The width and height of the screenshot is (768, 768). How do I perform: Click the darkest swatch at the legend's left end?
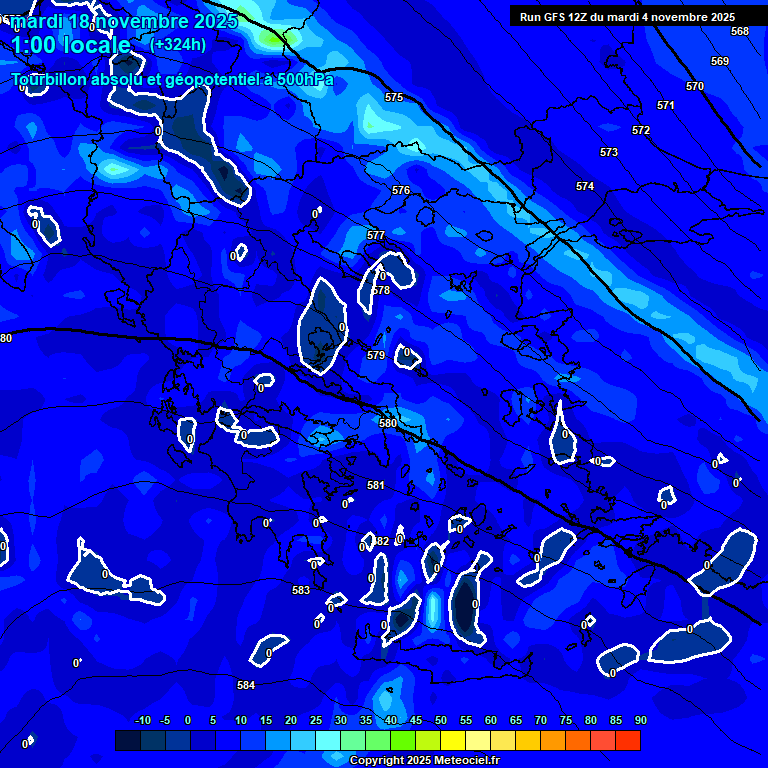(128, 740)
